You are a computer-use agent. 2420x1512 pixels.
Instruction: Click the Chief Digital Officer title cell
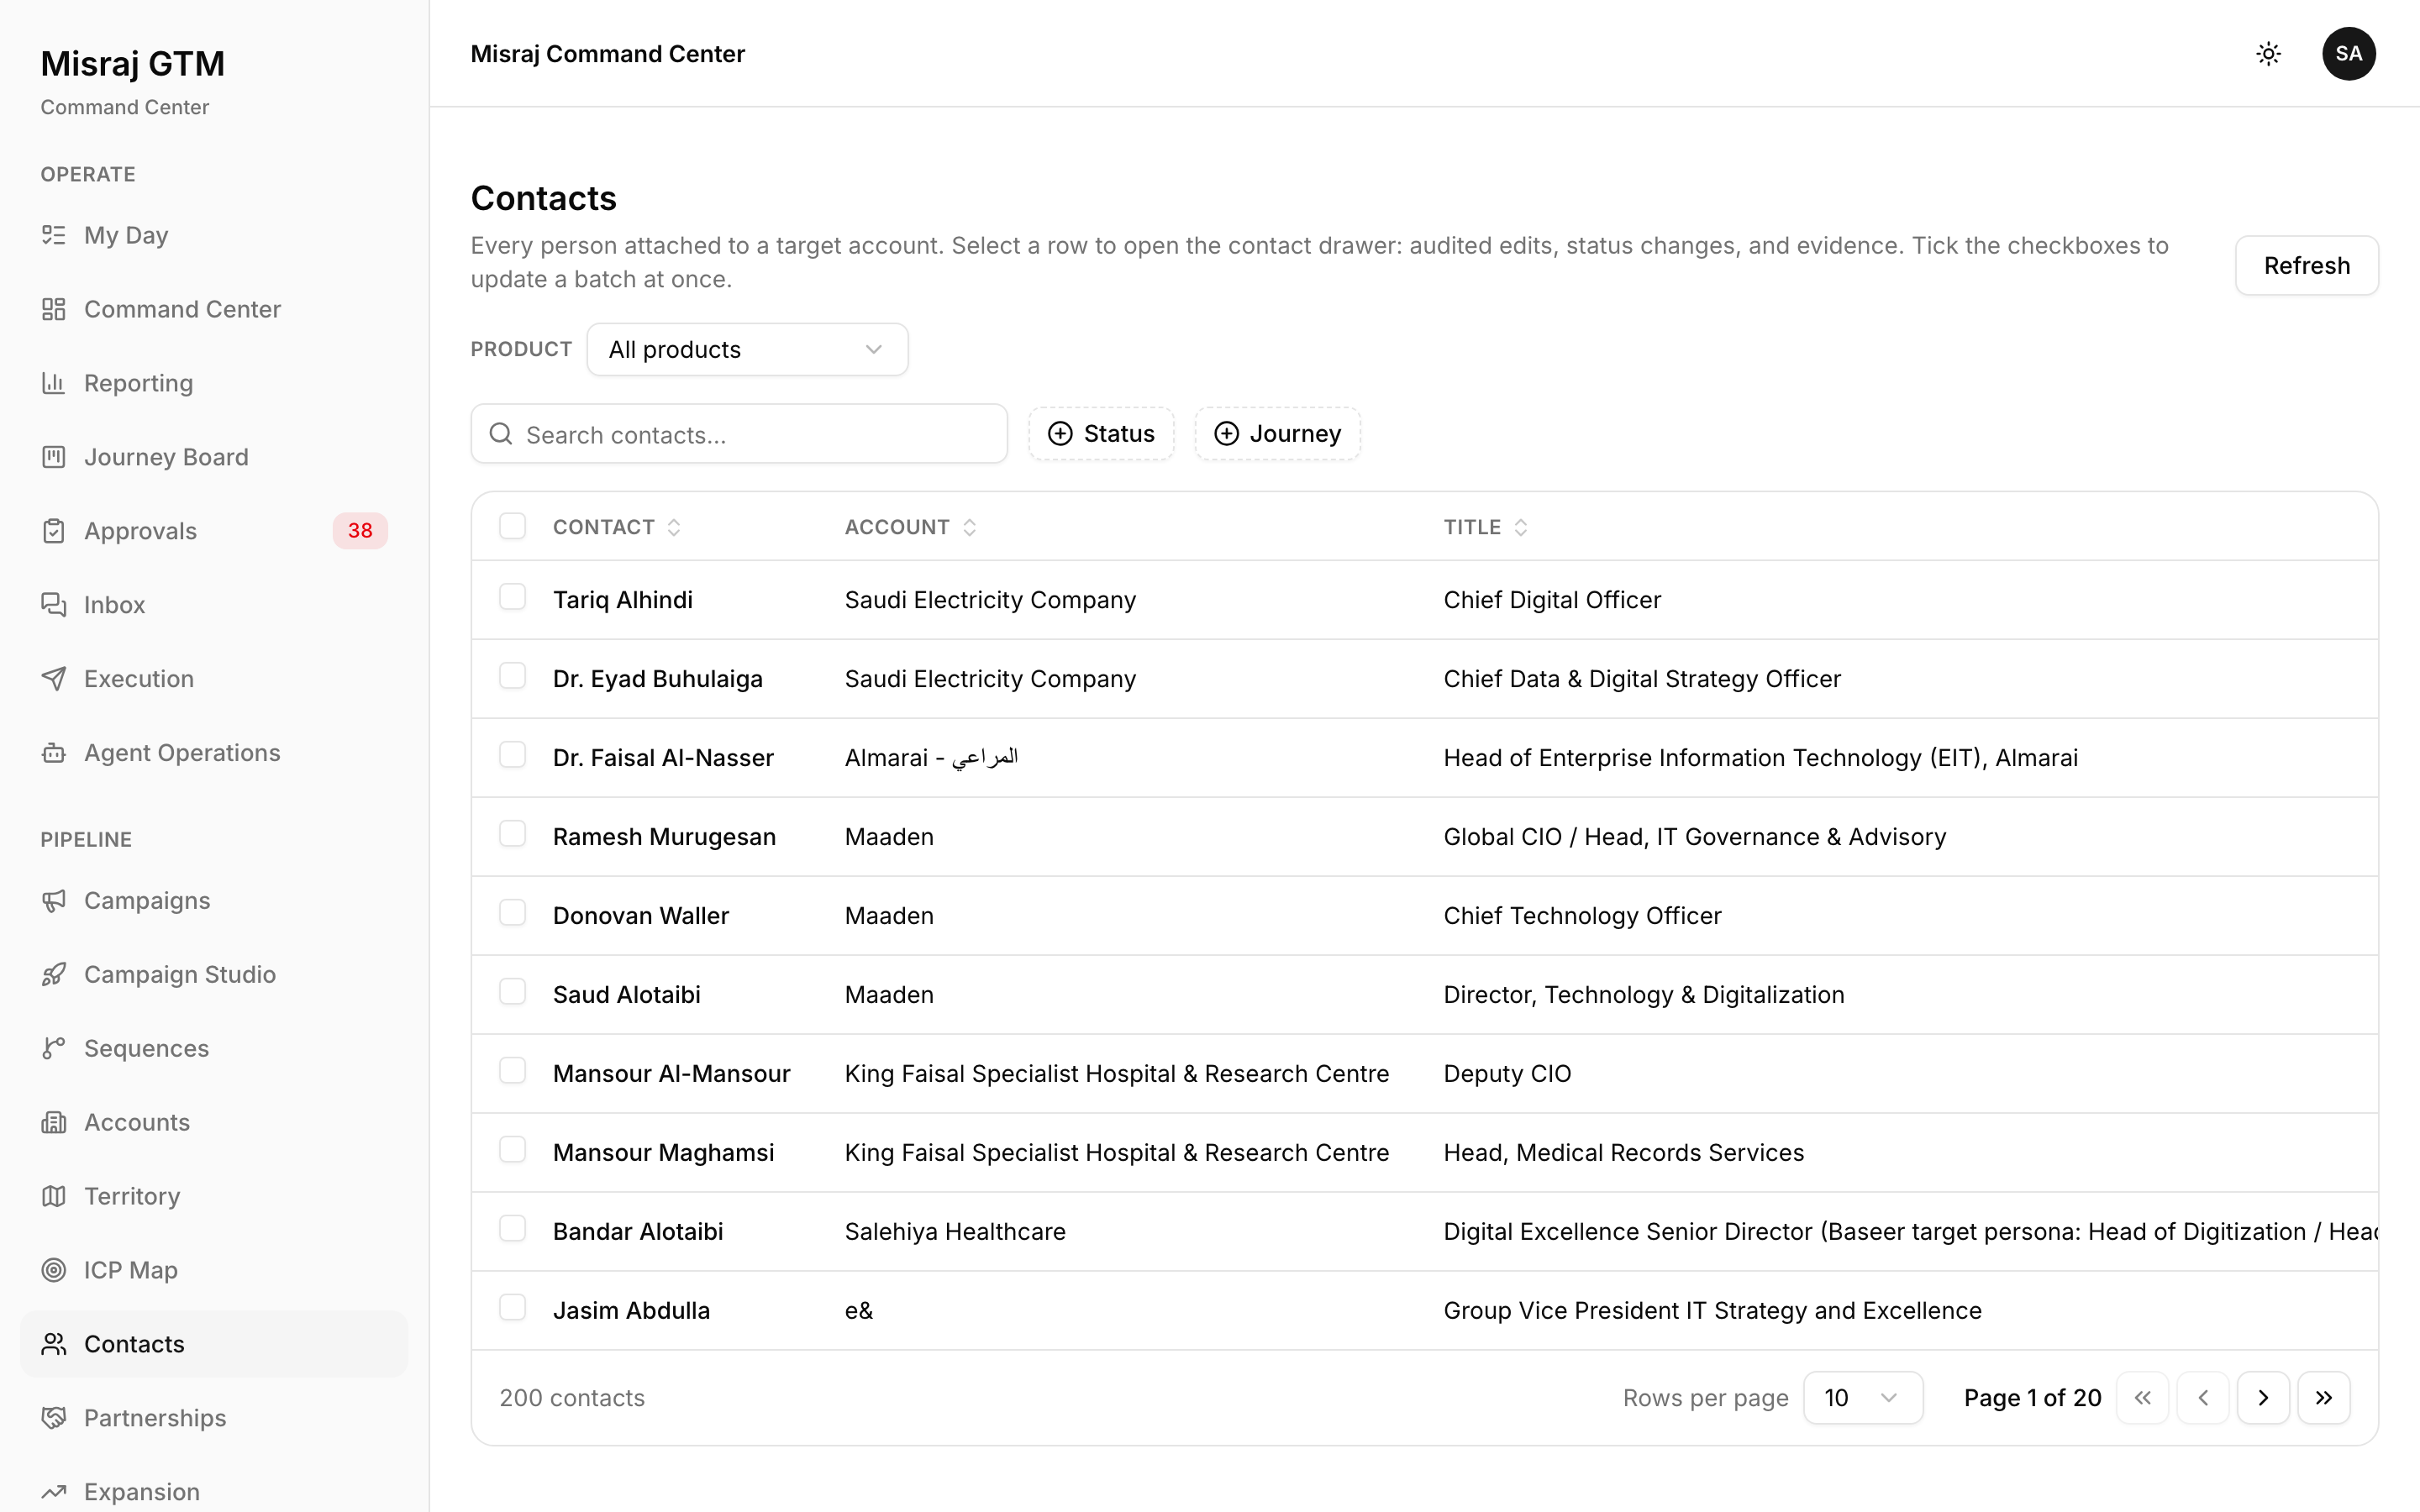click(1552, 600)
